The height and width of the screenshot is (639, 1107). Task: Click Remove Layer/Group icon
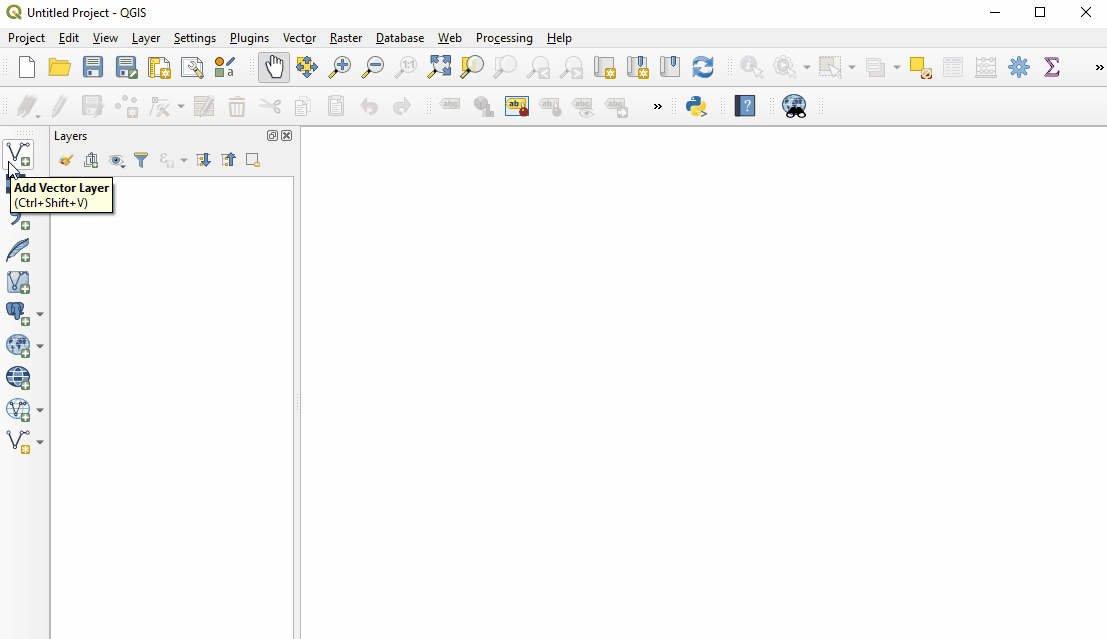click(253, 160)
